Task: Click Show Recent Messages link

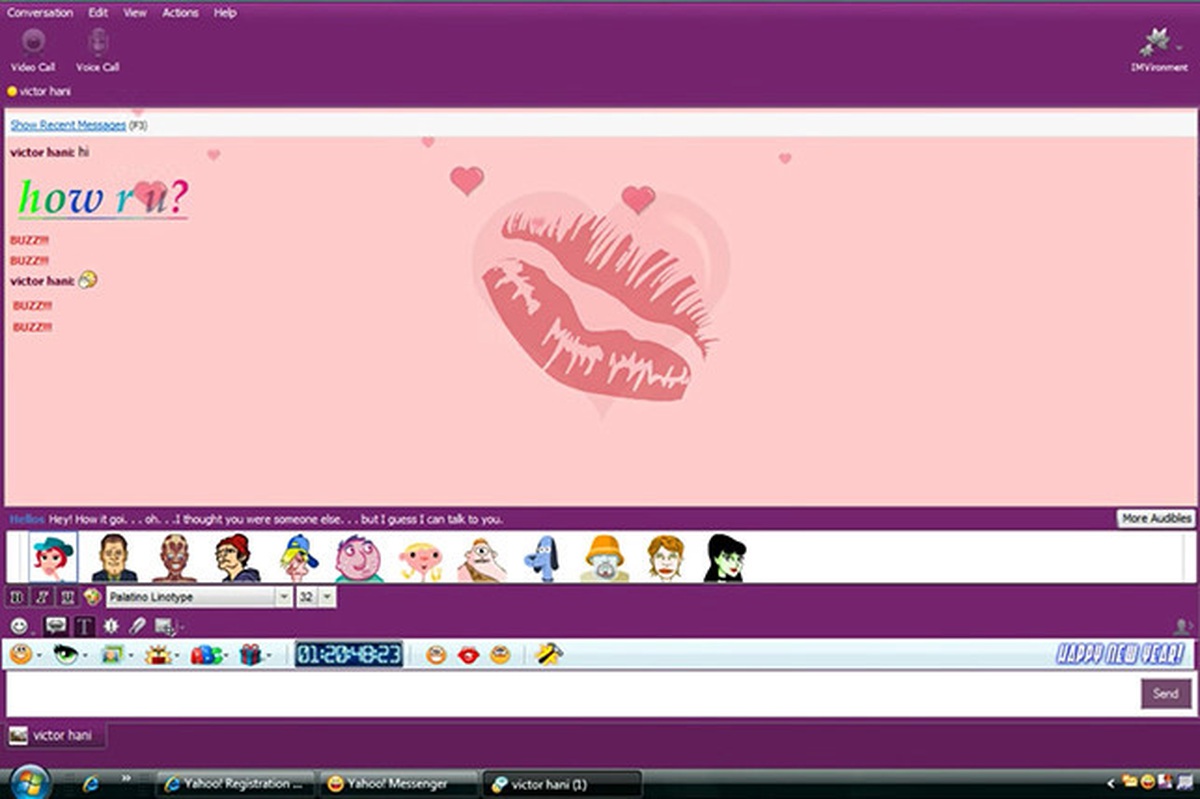Action: (x=68, y=125)
